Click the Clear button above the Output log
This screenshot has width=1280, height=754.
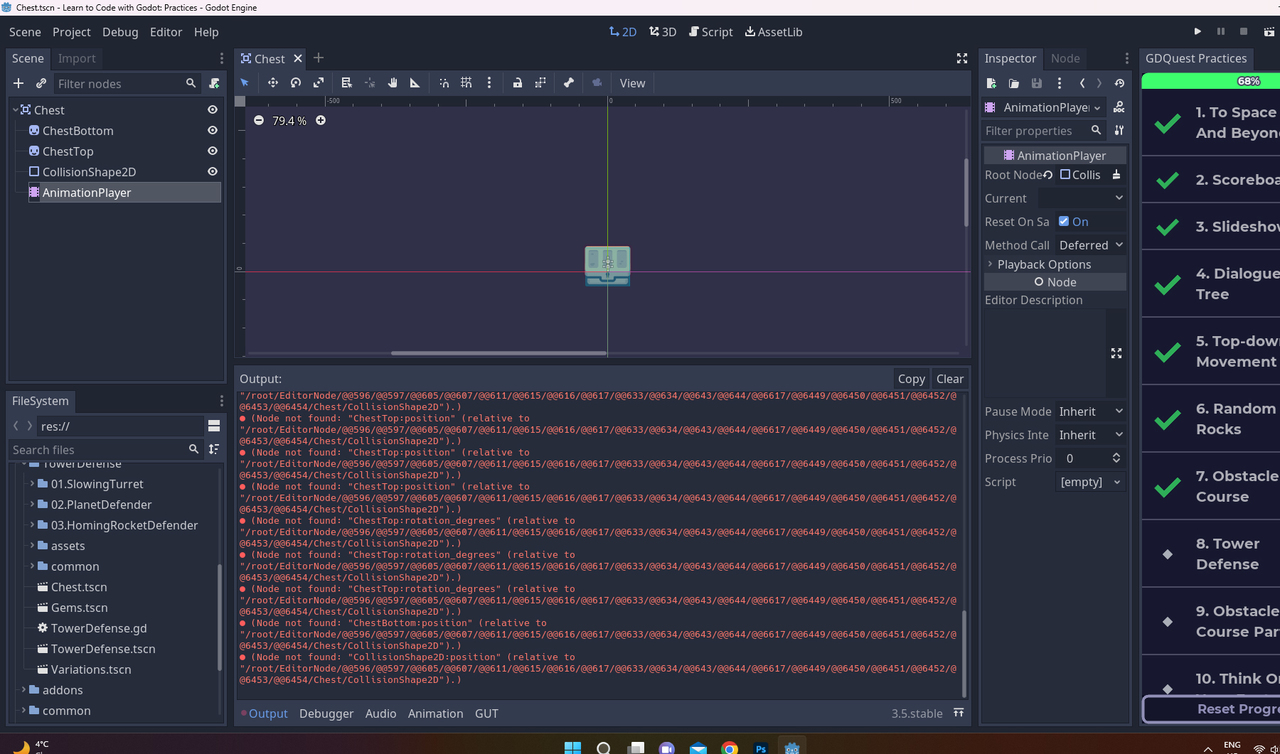(948, 378)
